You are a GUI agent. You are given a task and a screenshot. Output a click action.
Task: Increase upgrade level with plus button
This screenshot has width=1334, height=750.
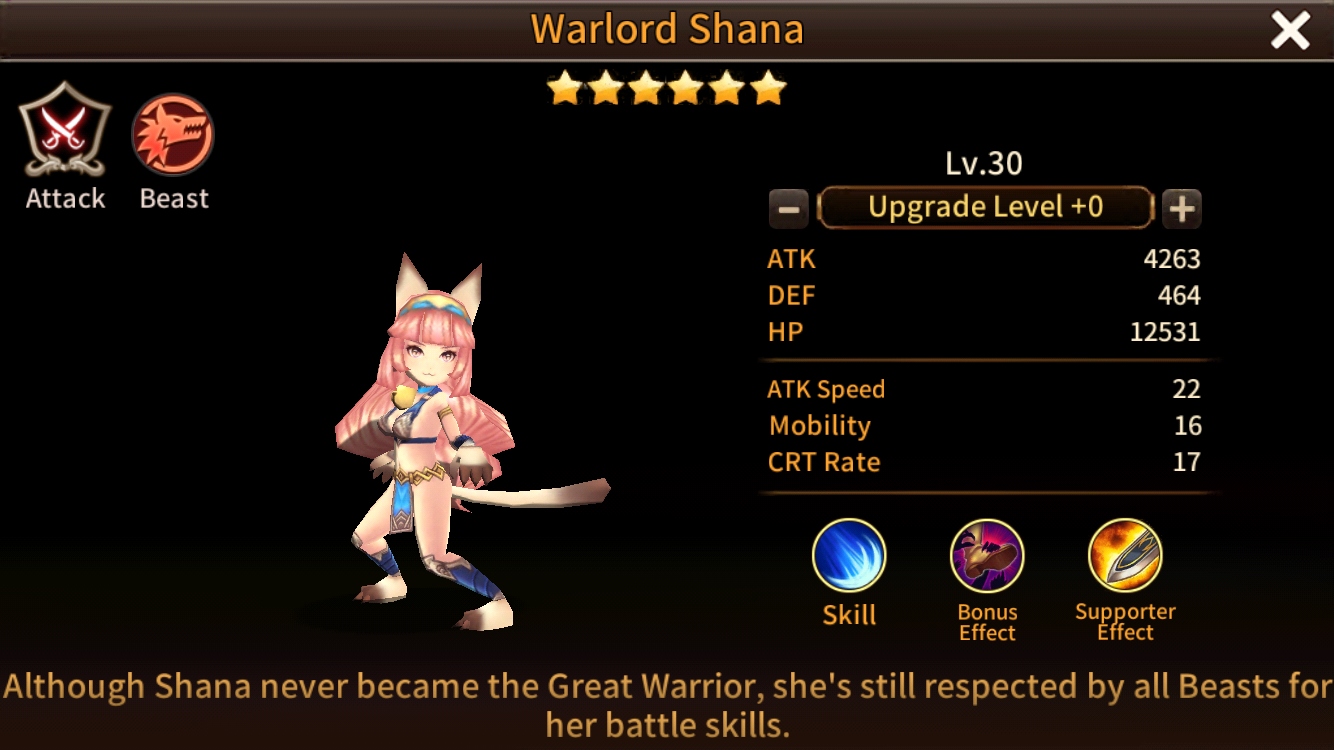tap(1182, 209)
